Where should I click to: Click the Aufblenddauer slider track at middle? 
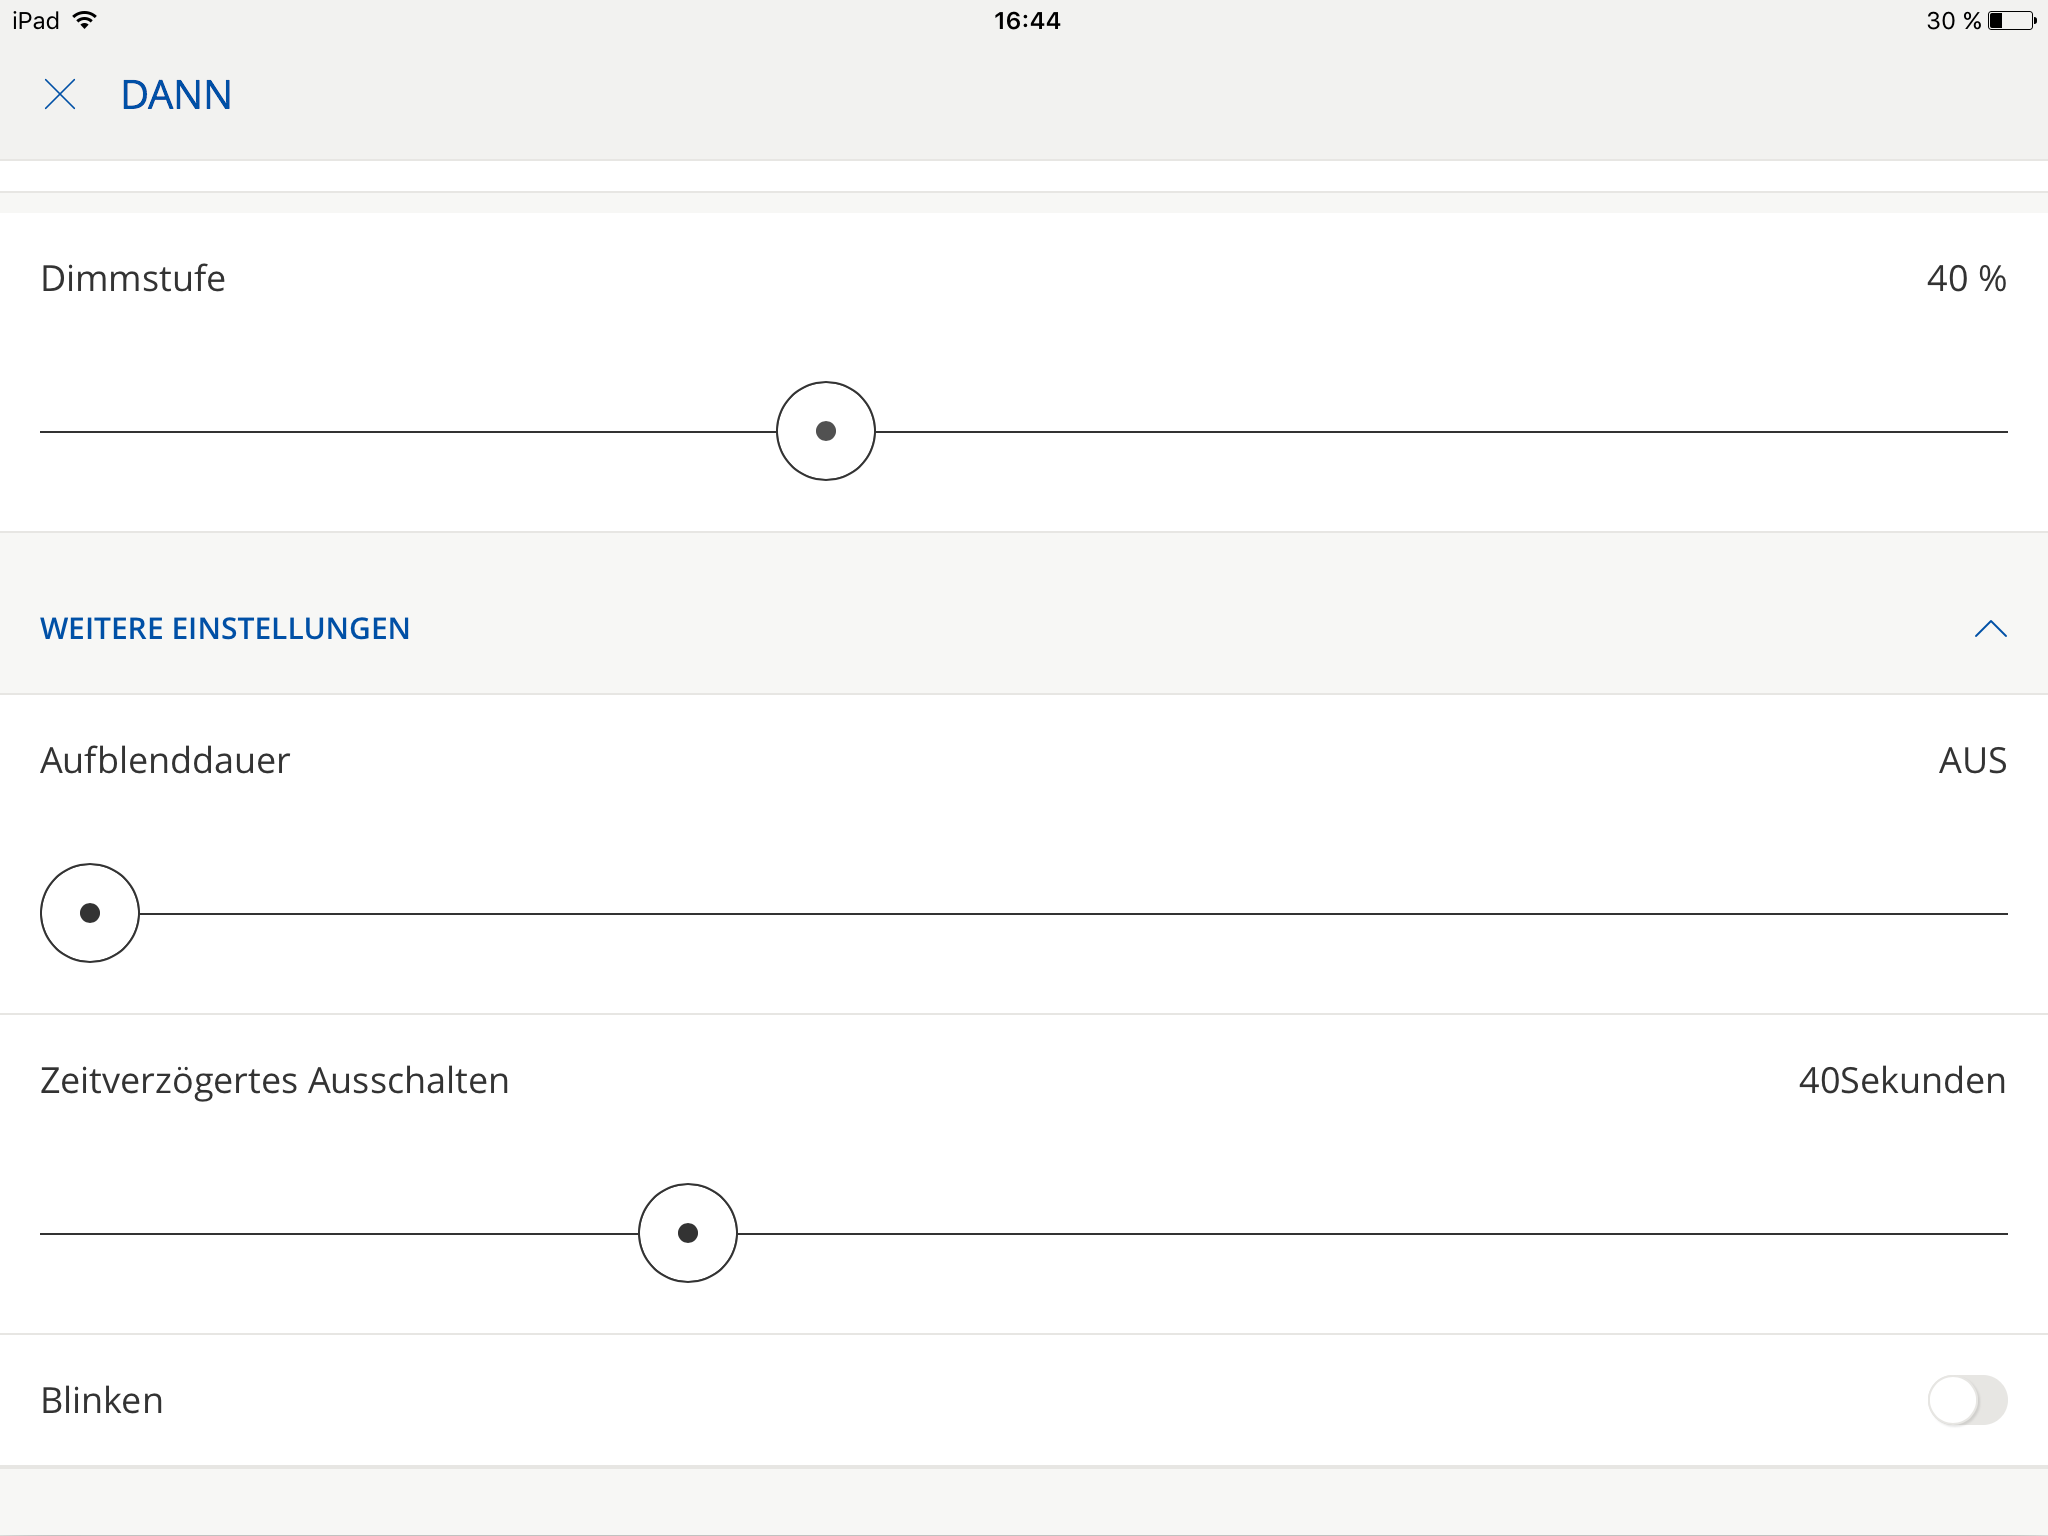tap(1024, 914)
